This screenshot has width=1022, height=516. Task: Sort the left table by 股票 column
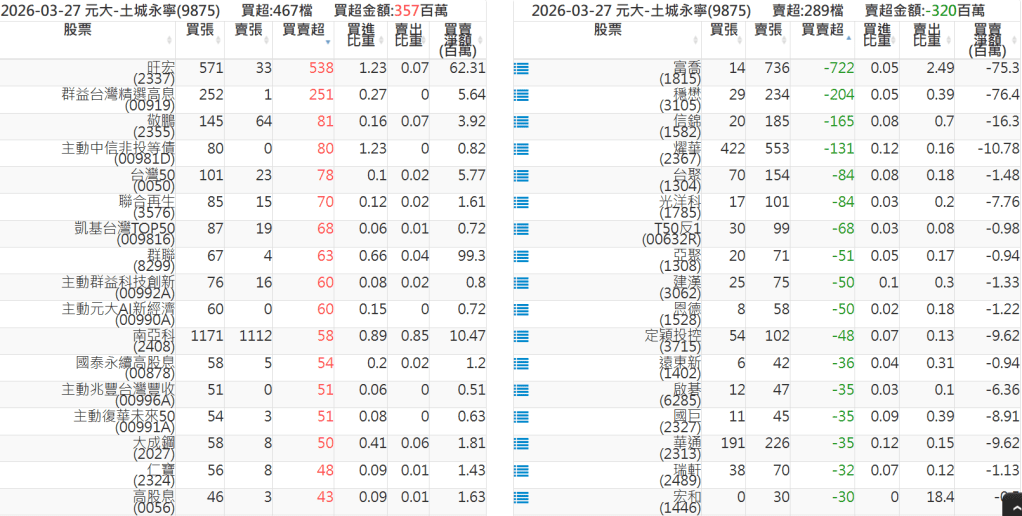90,30
